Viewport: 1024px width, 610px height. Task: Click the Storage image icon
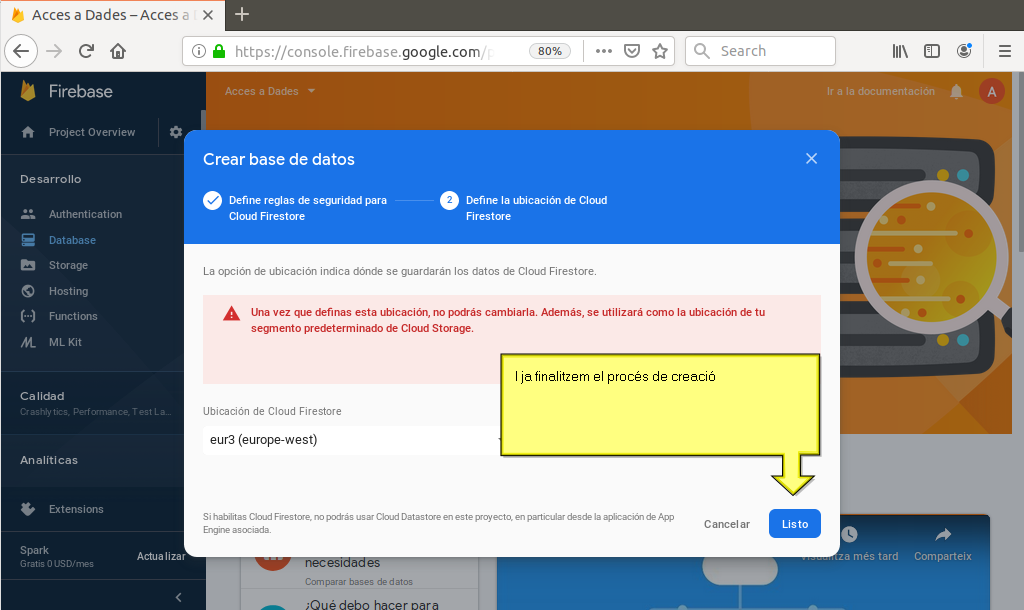(x=28, y=265)
